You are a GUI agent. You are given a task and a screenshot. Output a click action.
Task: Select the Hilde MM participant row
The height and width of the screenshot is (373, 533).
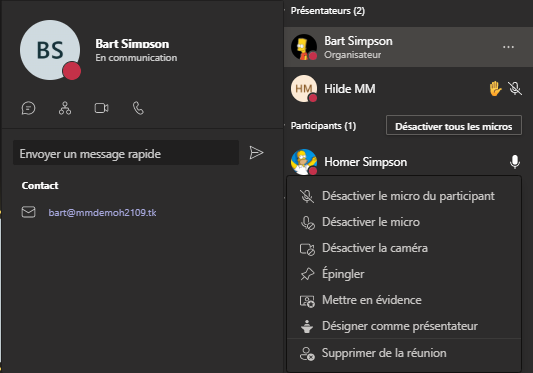click(x=408, y=88)
